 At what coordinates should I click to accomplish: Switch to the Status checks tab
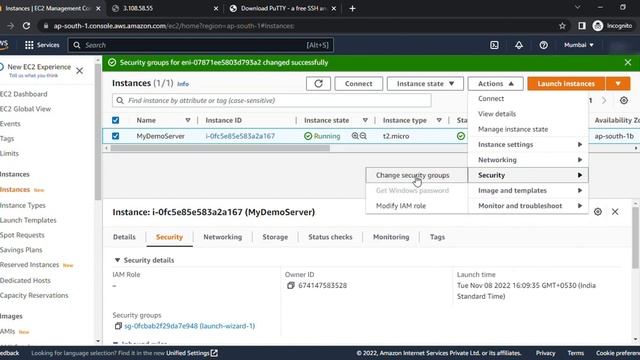pos(330,237)
